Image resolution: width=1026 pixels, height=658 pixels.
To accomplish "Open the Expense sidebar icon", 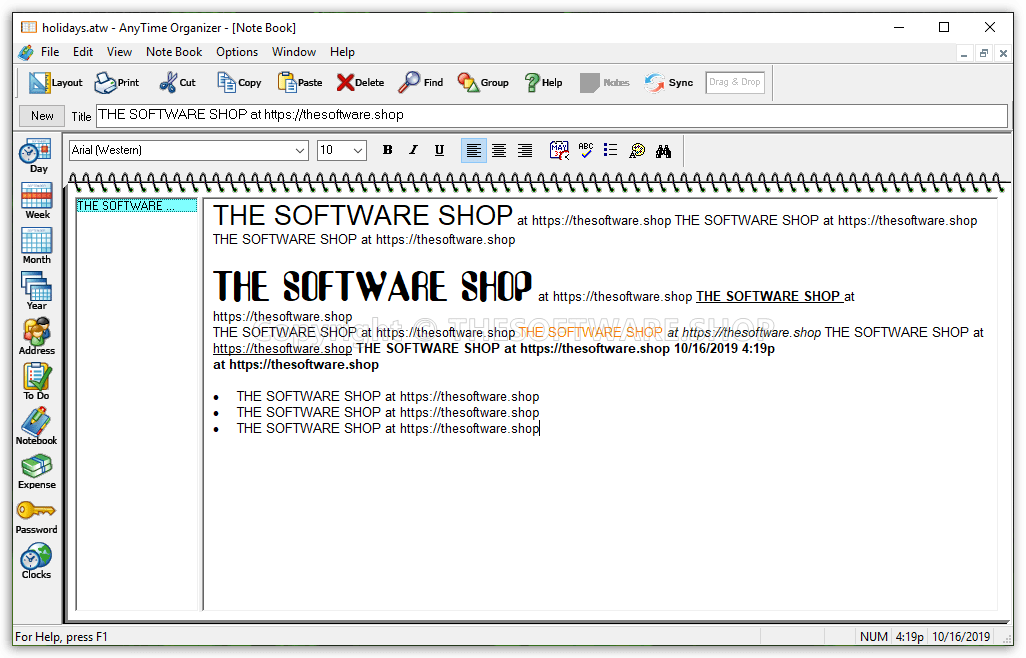I will pyautogui.click(x=37, y=472).
